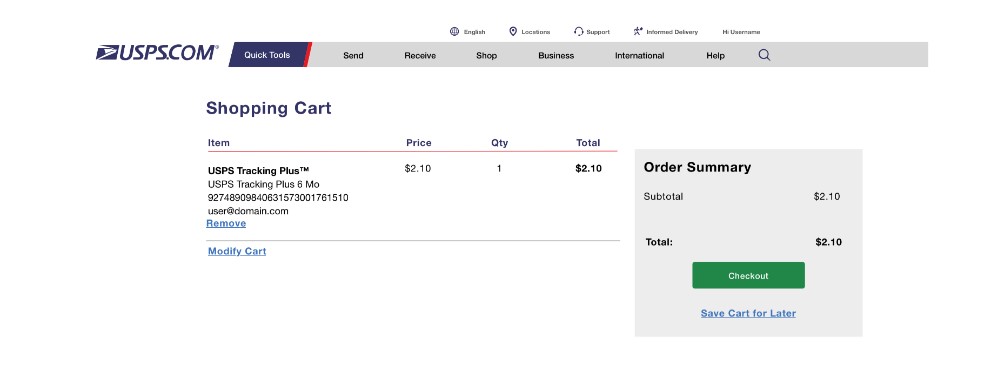Open the Help menu
The width and height of the screenshot is (998, 389).
715,55
